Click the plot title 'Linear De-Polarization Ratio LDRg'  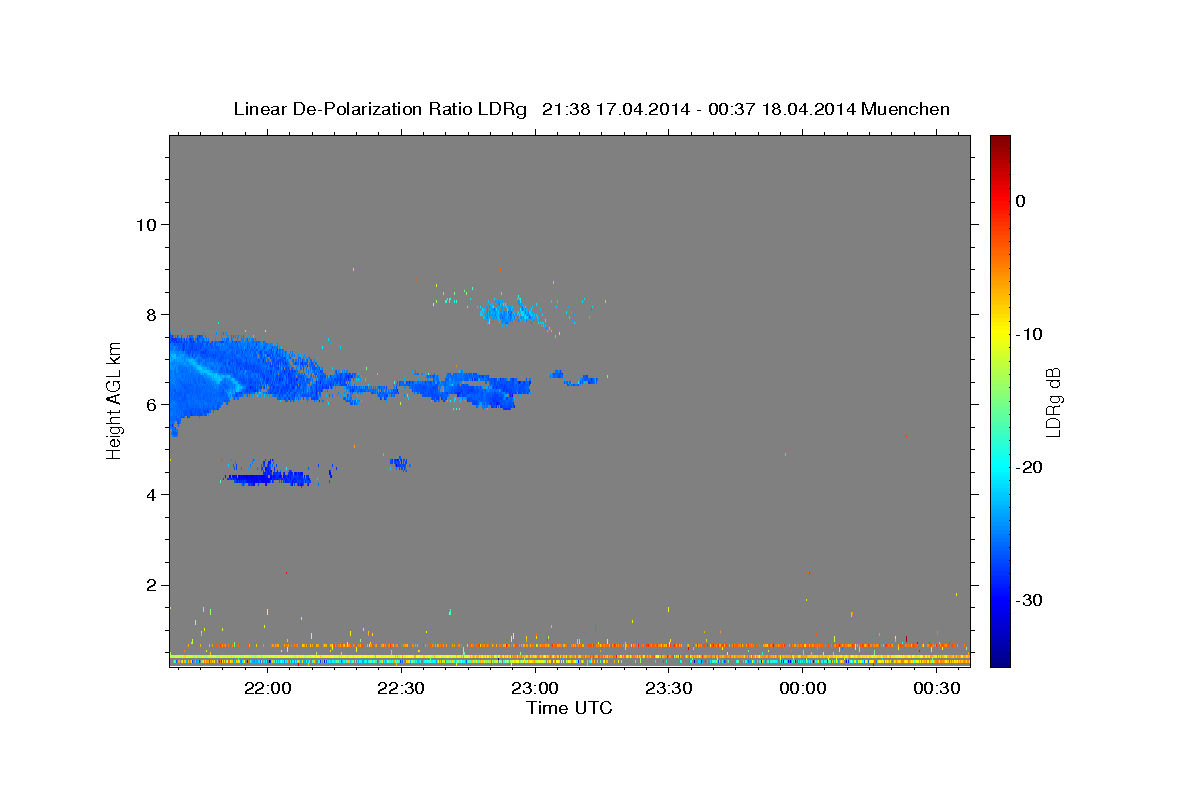tap(380, 109)
